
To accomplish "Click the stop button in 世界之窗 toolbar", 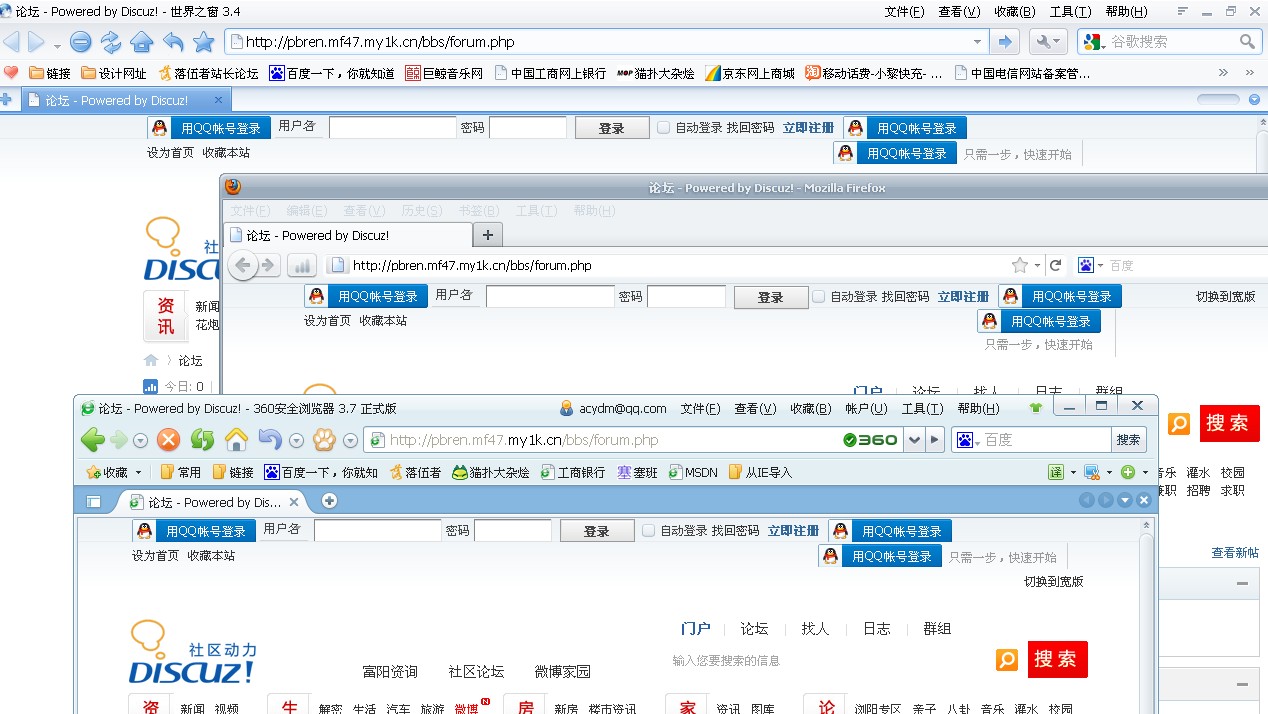I will (x=81, y=42).
